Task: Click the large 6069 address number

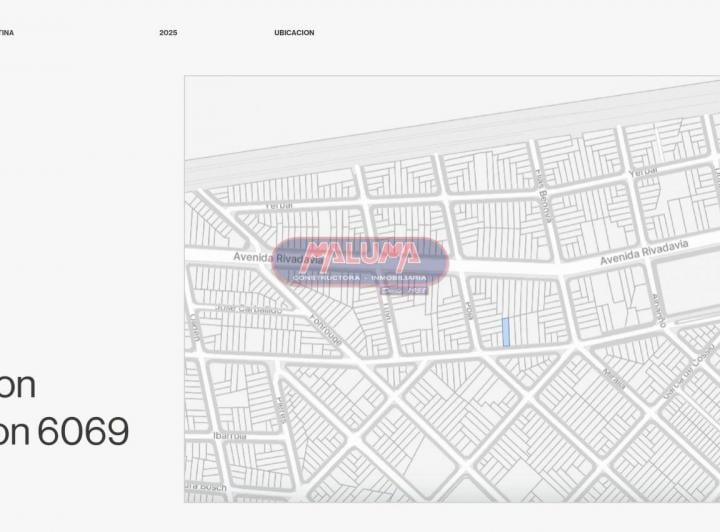Action: (x=83, y=431)
